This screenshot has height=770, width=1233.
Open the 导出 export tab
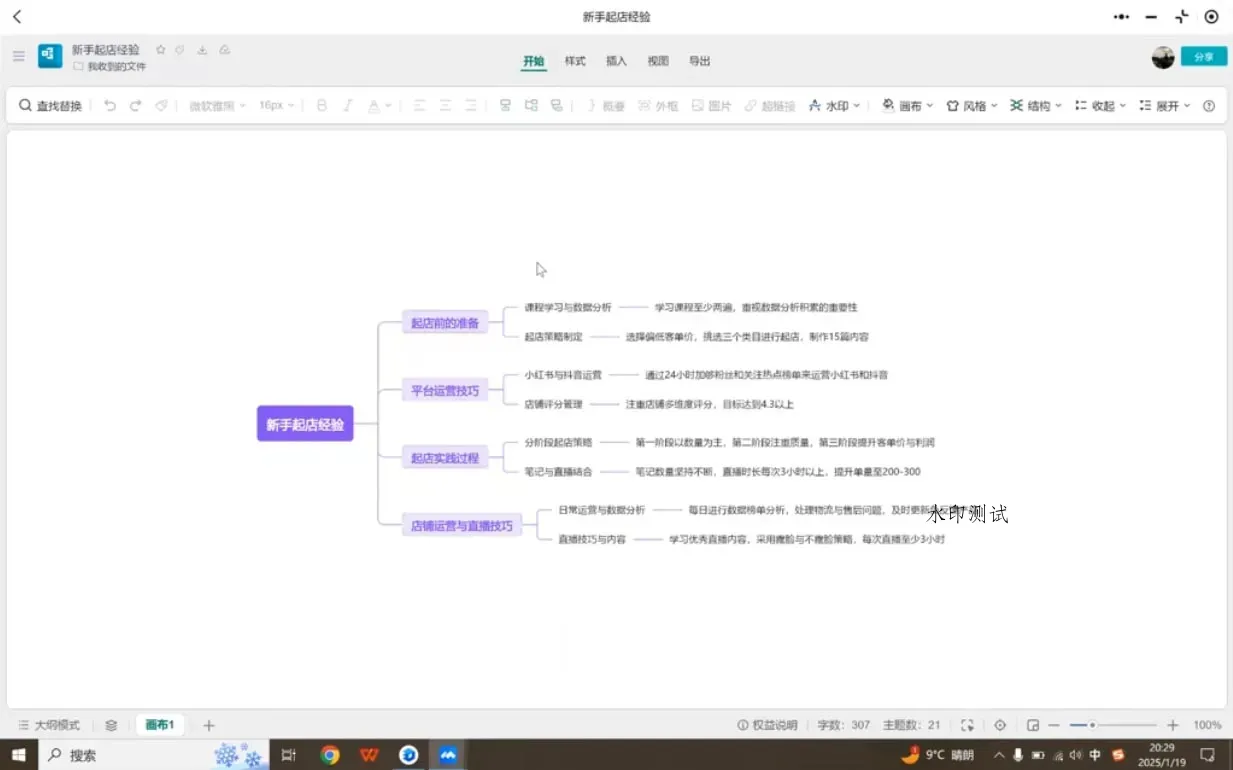699,61
